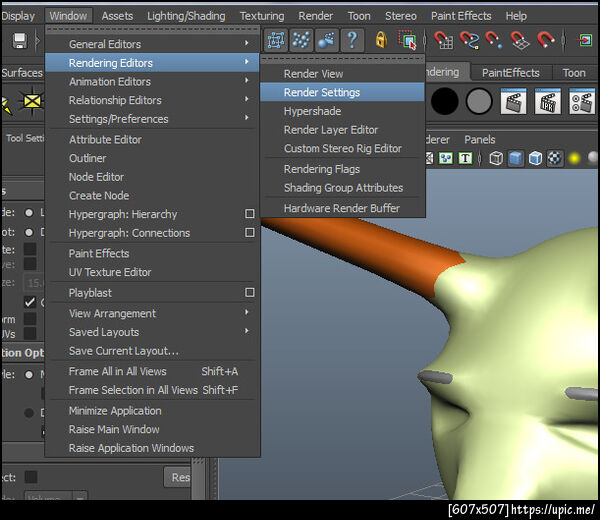This screenshot has width=600, height=520.
Task: Enable Snap to View Planes magnet
Action: click(520, 40)
